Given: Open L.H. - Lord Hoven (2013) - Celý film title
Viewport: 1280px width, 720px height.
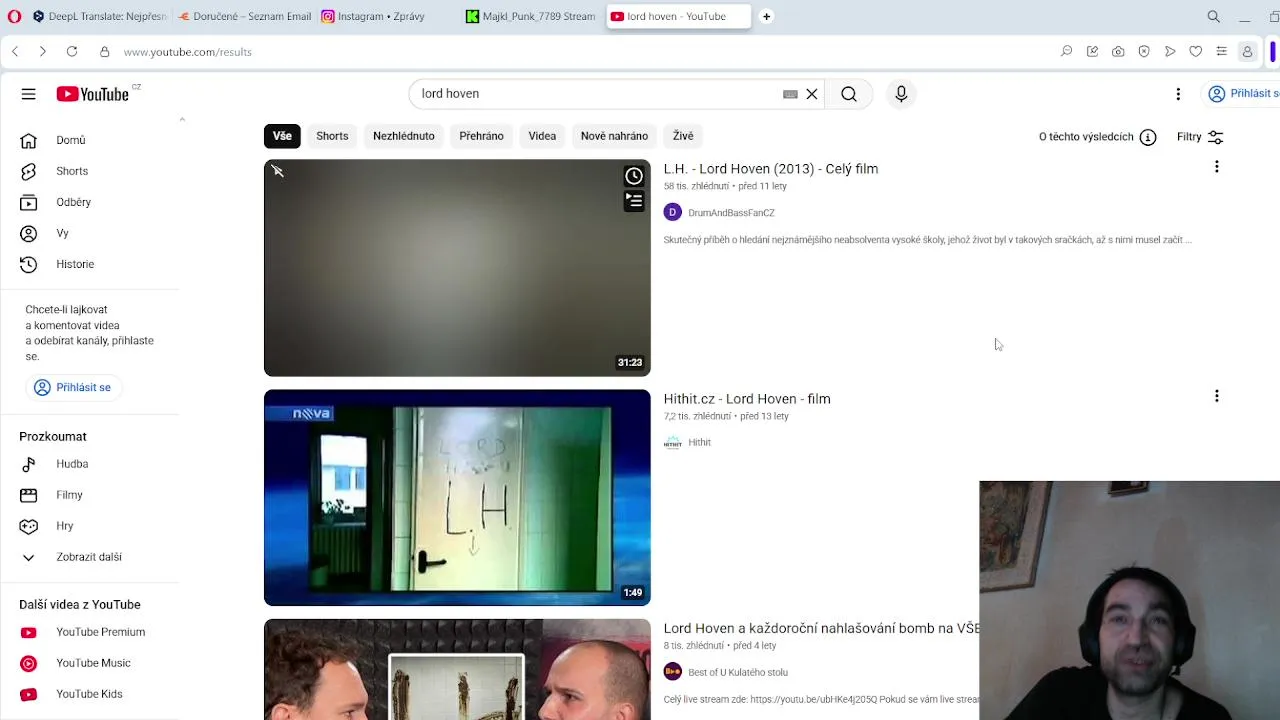Looking at the screenshot, I should coord(771,169).
